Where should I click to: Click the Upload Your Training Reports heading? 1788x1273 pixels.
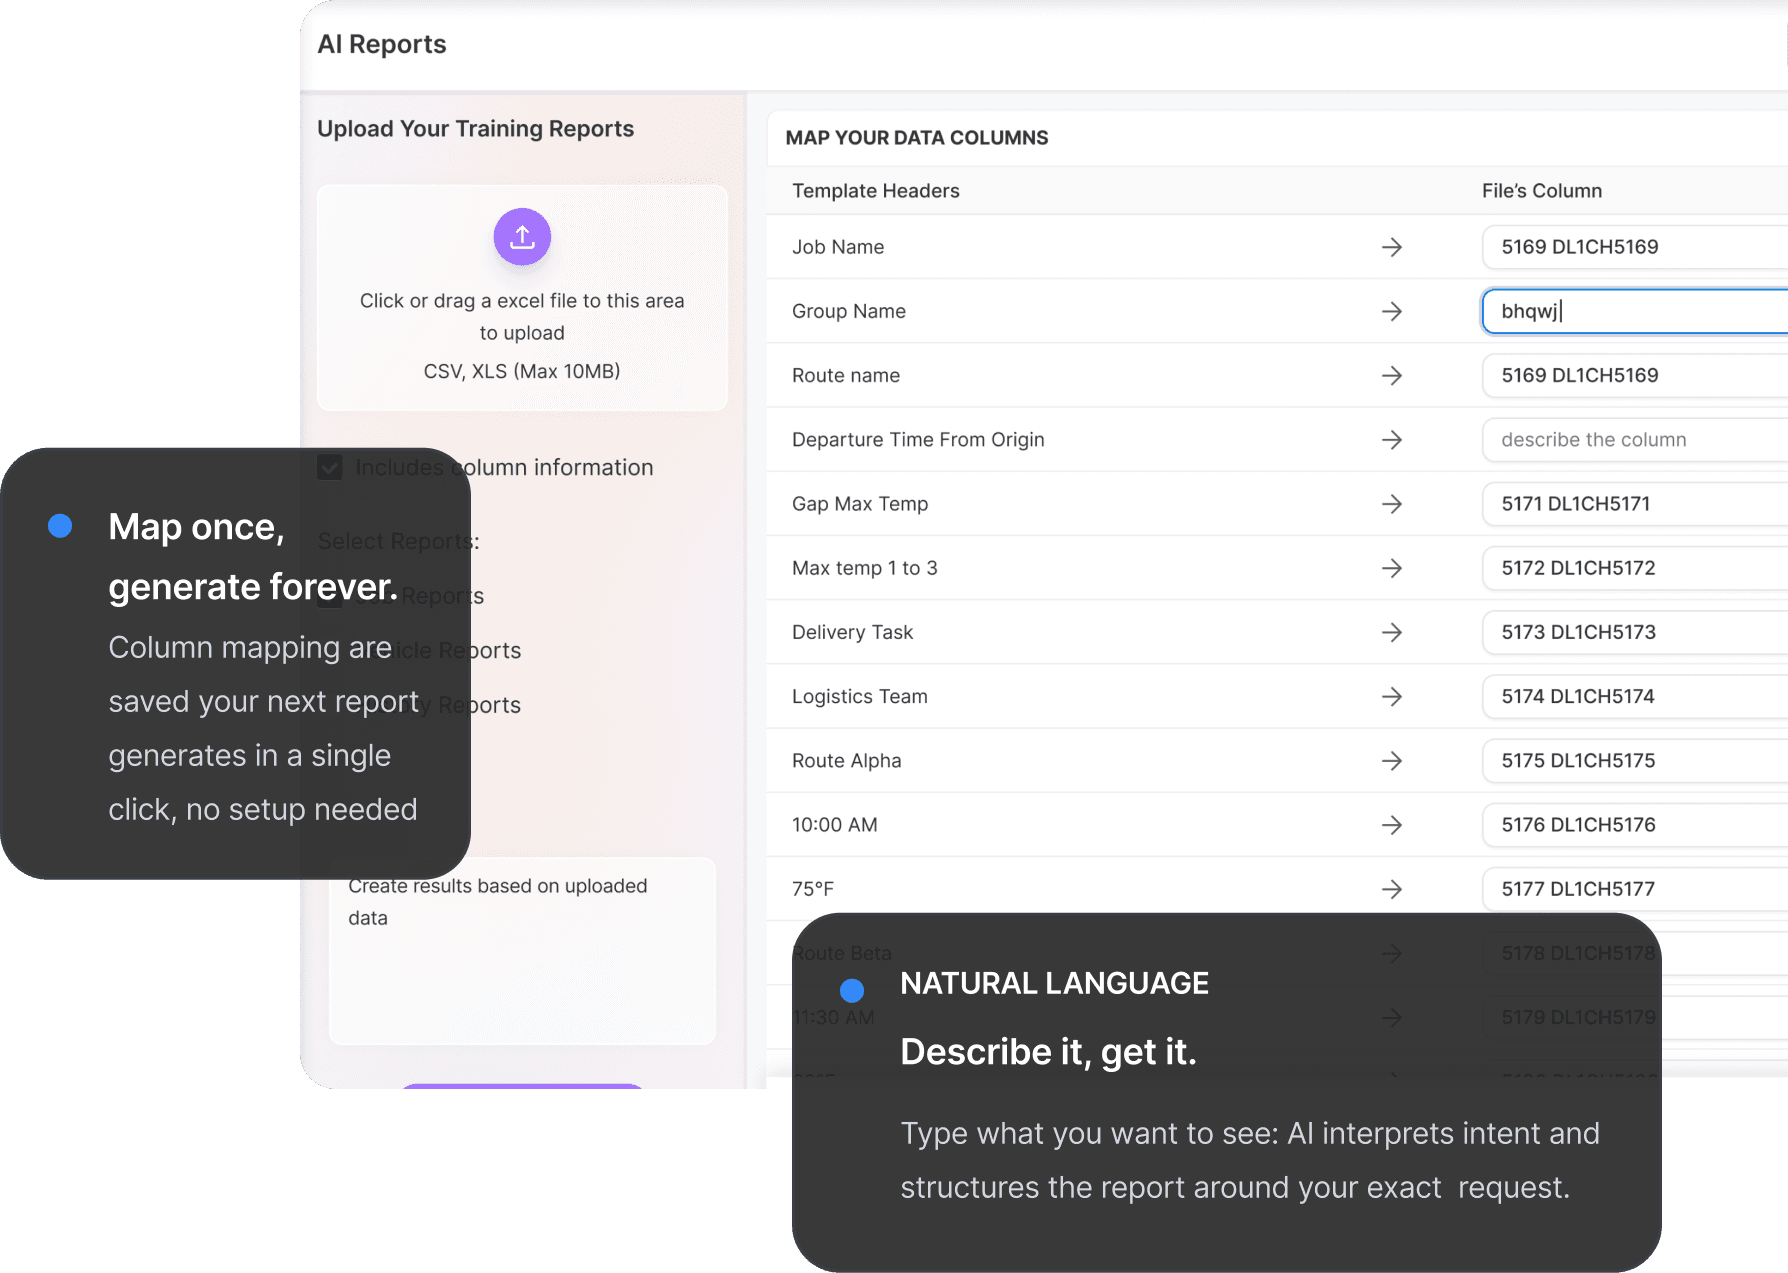coord(475,129)
